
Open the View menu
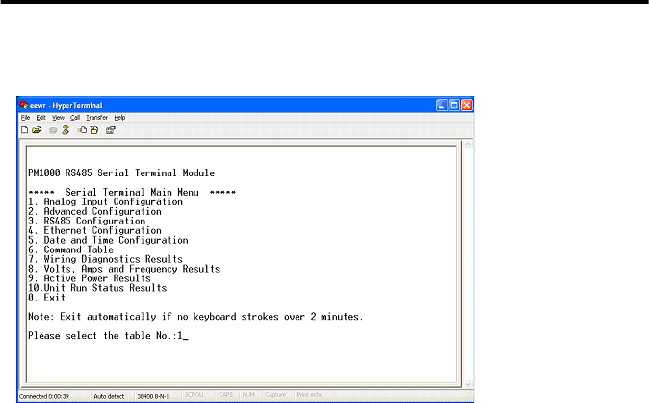click(x=58, y=118)
